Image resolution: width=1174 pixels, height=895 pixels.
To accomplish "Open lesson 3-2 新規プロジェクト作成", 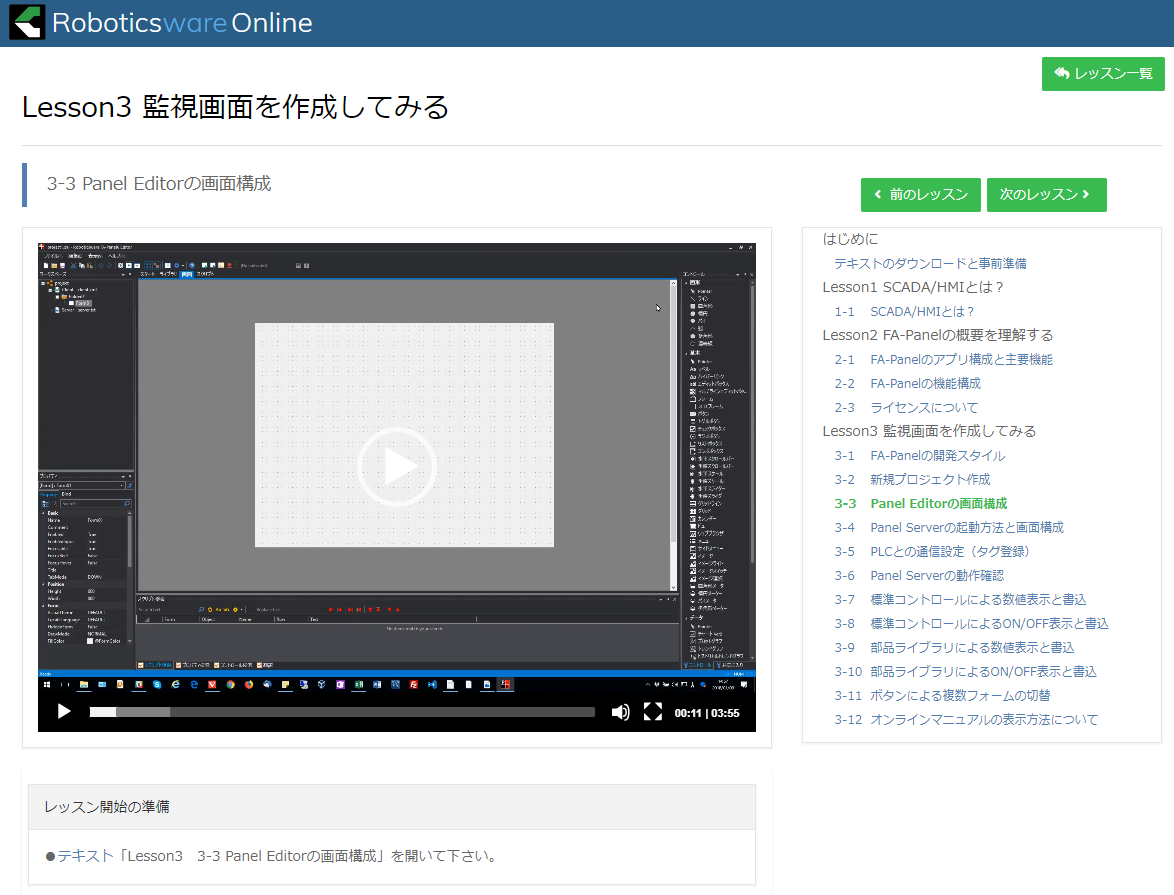I will [x=912, y=480].
